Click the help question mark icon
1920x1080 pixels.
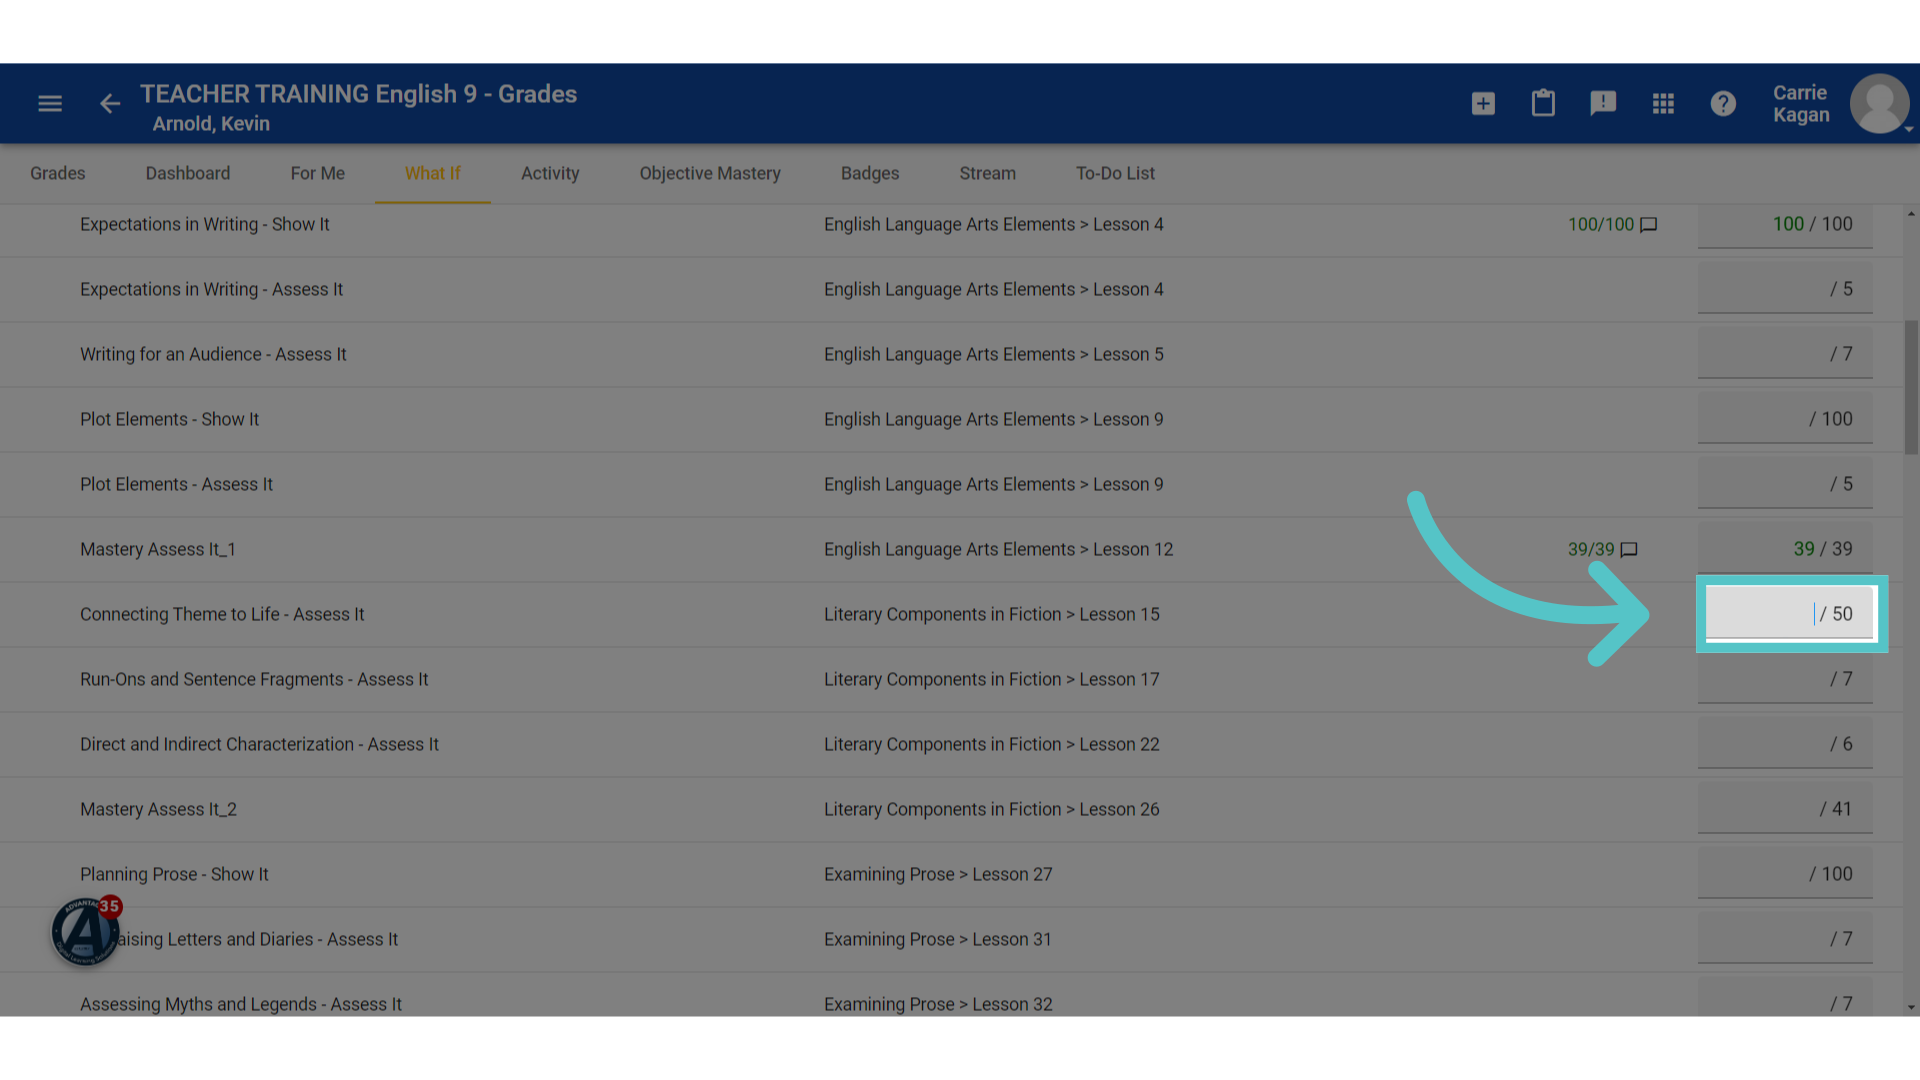click(x=1723, y=104)
